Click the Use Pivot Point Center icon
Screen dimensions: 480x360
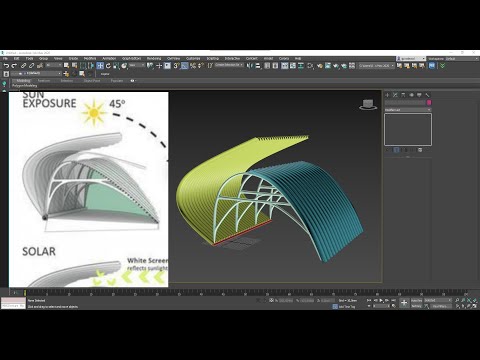(150, 66)
